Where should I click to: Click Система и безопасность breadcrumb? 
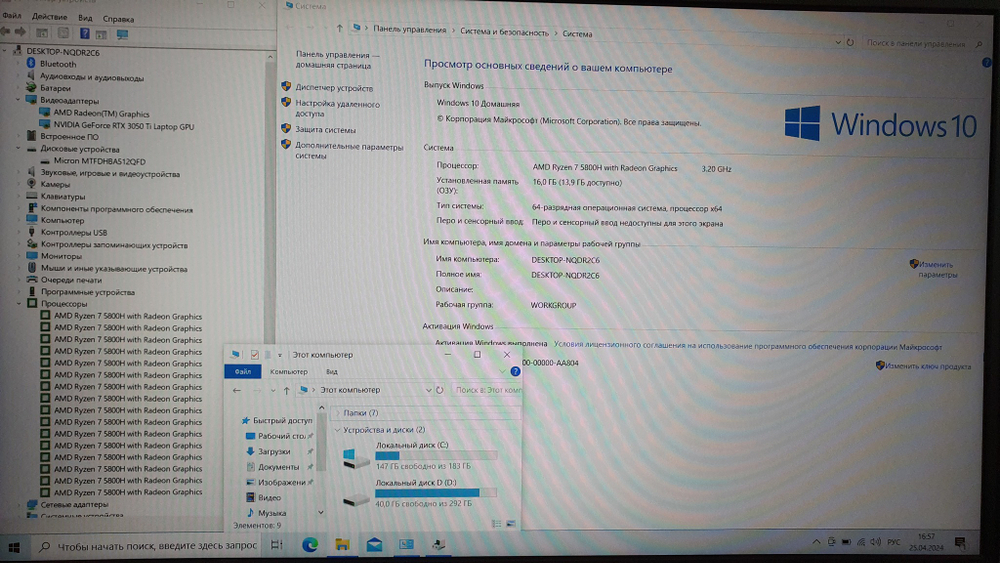[x=504, y=32]
